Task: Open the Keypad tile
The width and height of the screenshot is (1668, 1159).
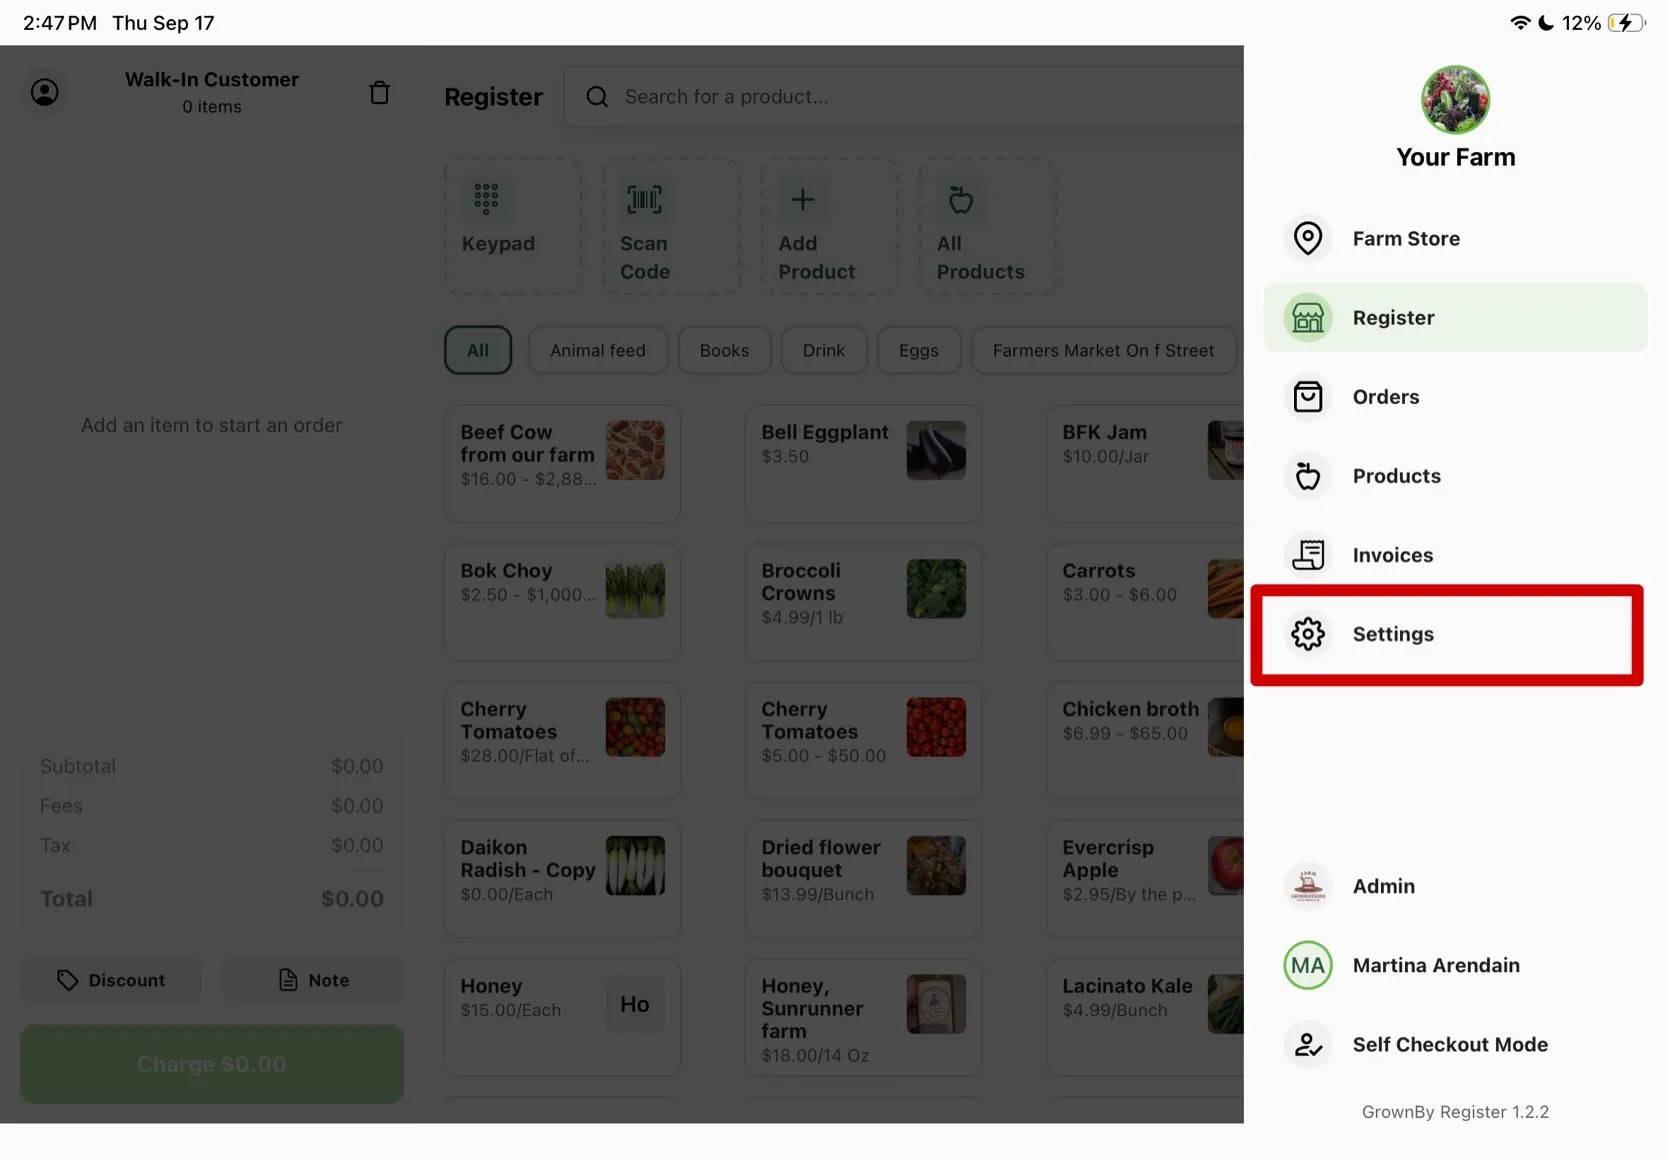Action: 513,226
